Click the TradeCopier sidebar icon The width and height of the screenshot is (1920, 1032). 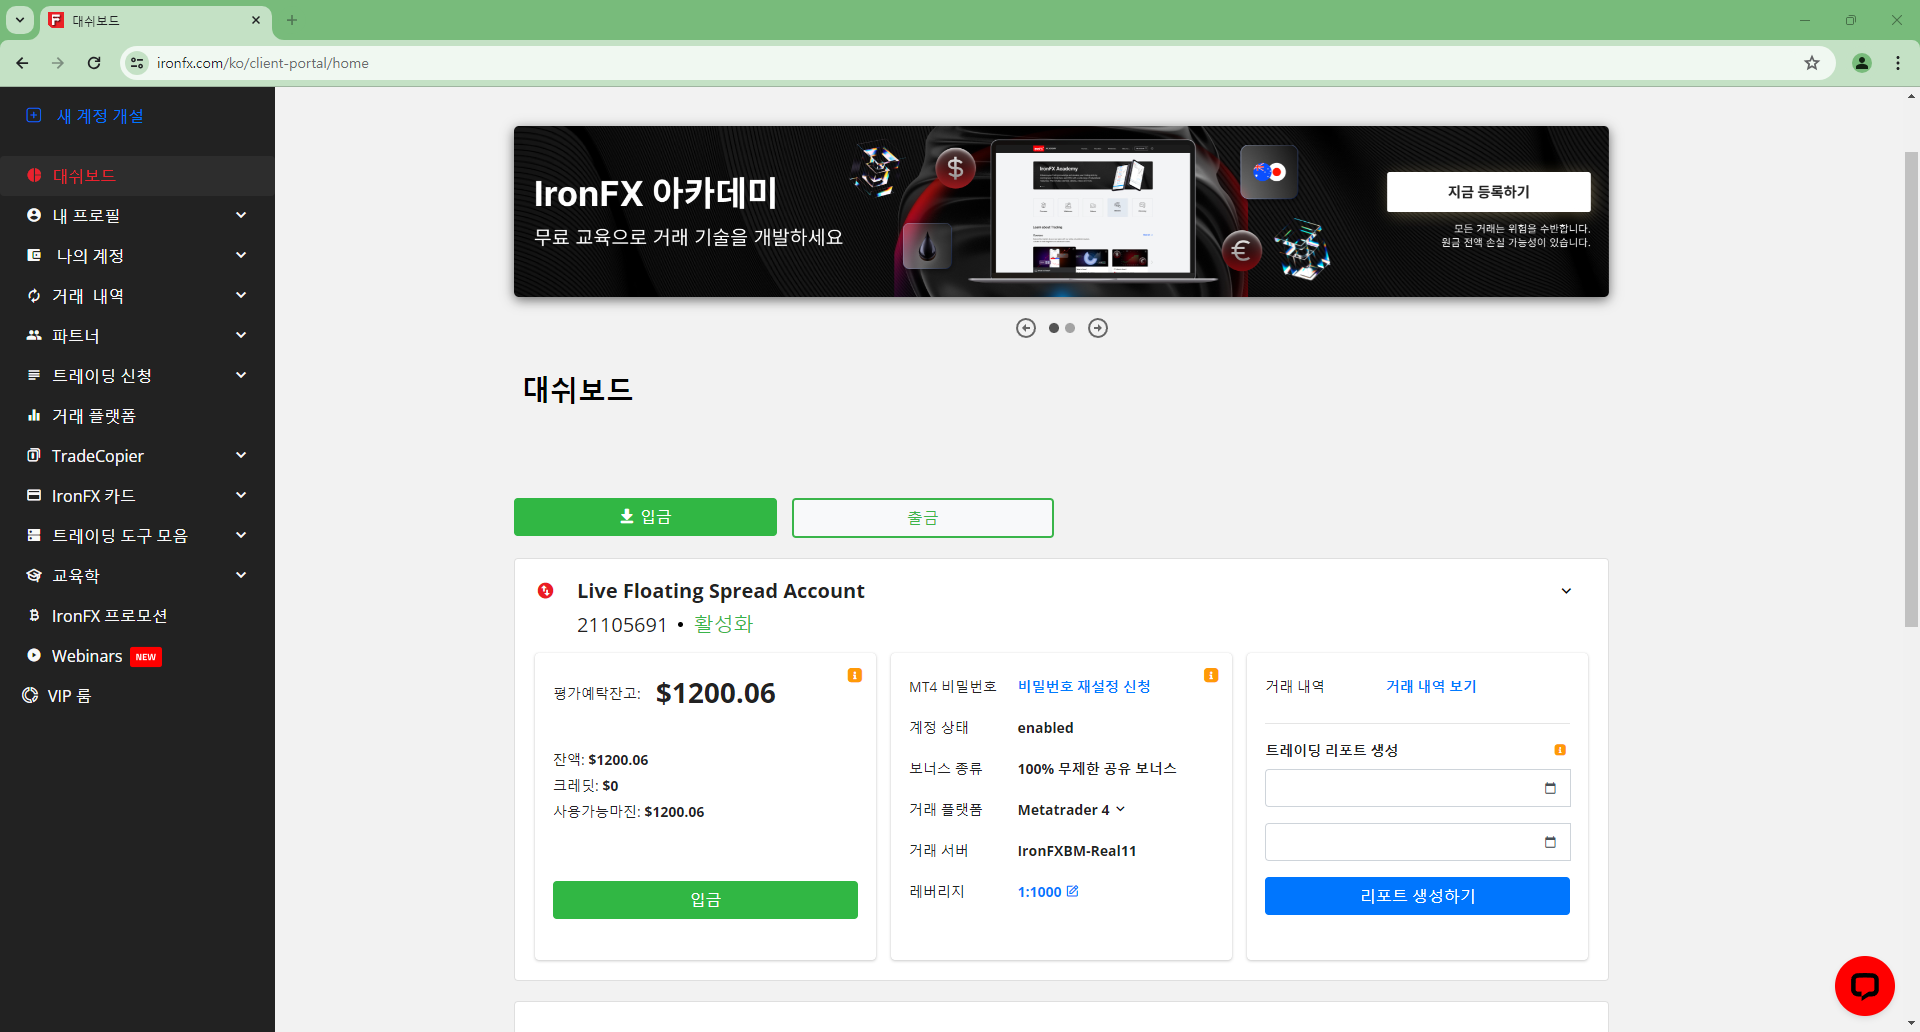(33, 455)
